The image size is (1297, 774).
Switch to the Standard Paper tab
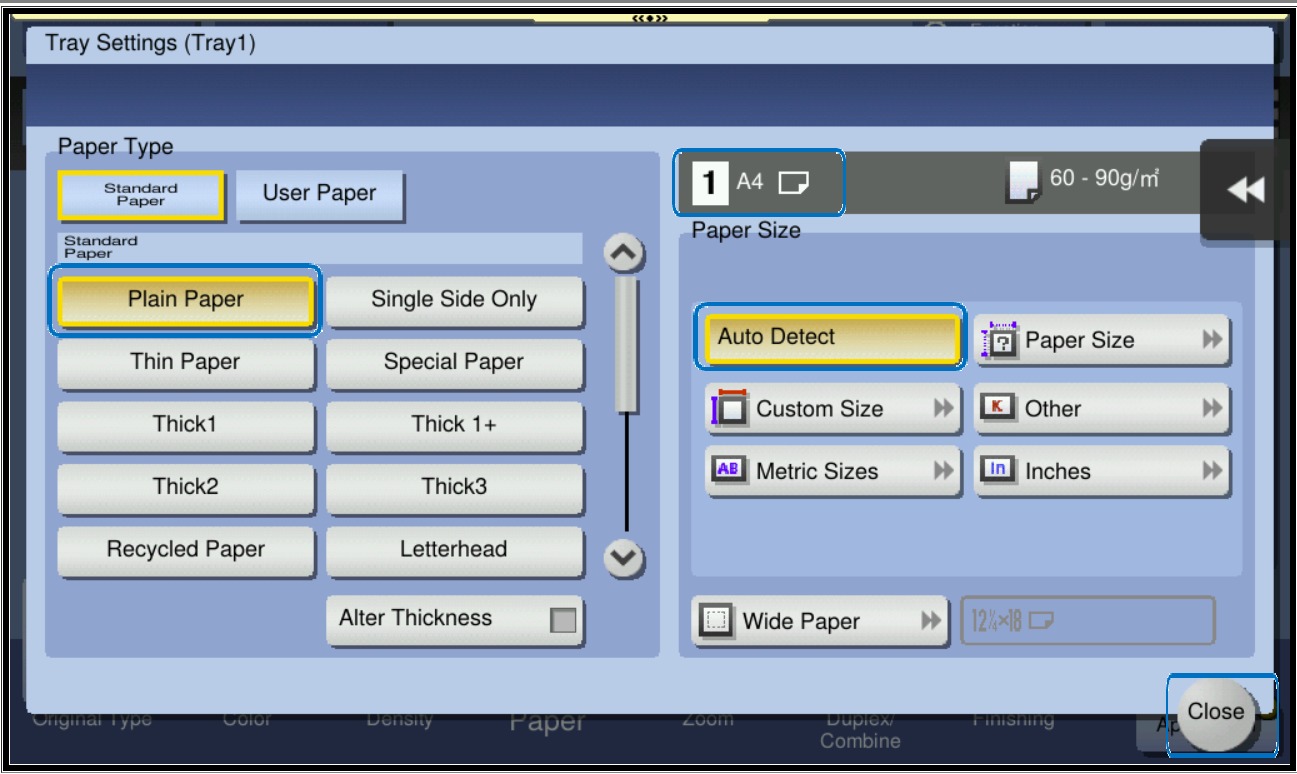pos(141,193)
